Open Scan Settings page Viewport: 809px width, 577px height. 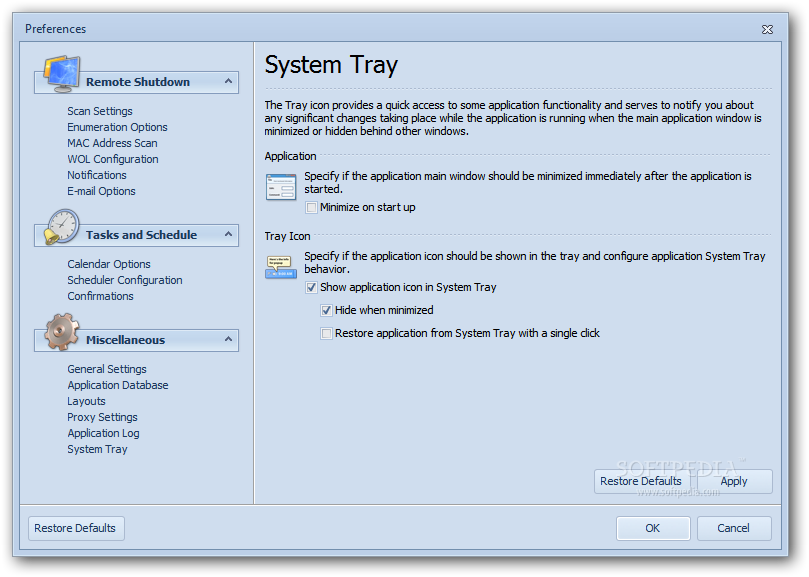(100, 111)
